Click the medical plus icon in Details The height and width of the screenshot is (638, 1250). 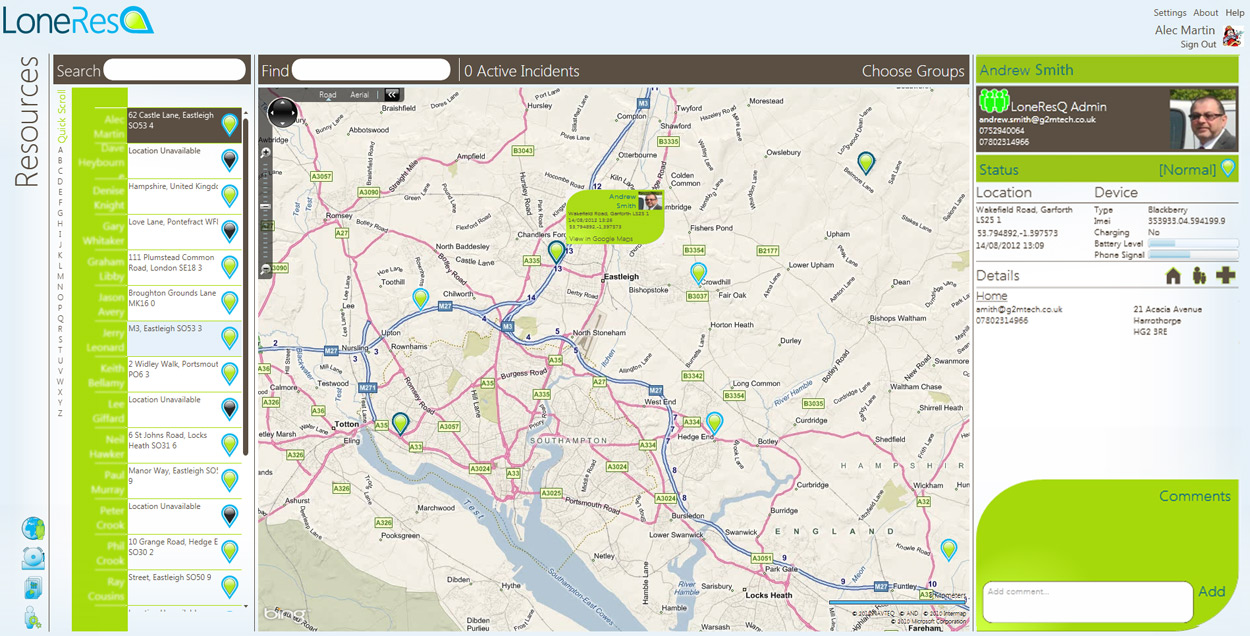click(1225, 276)
